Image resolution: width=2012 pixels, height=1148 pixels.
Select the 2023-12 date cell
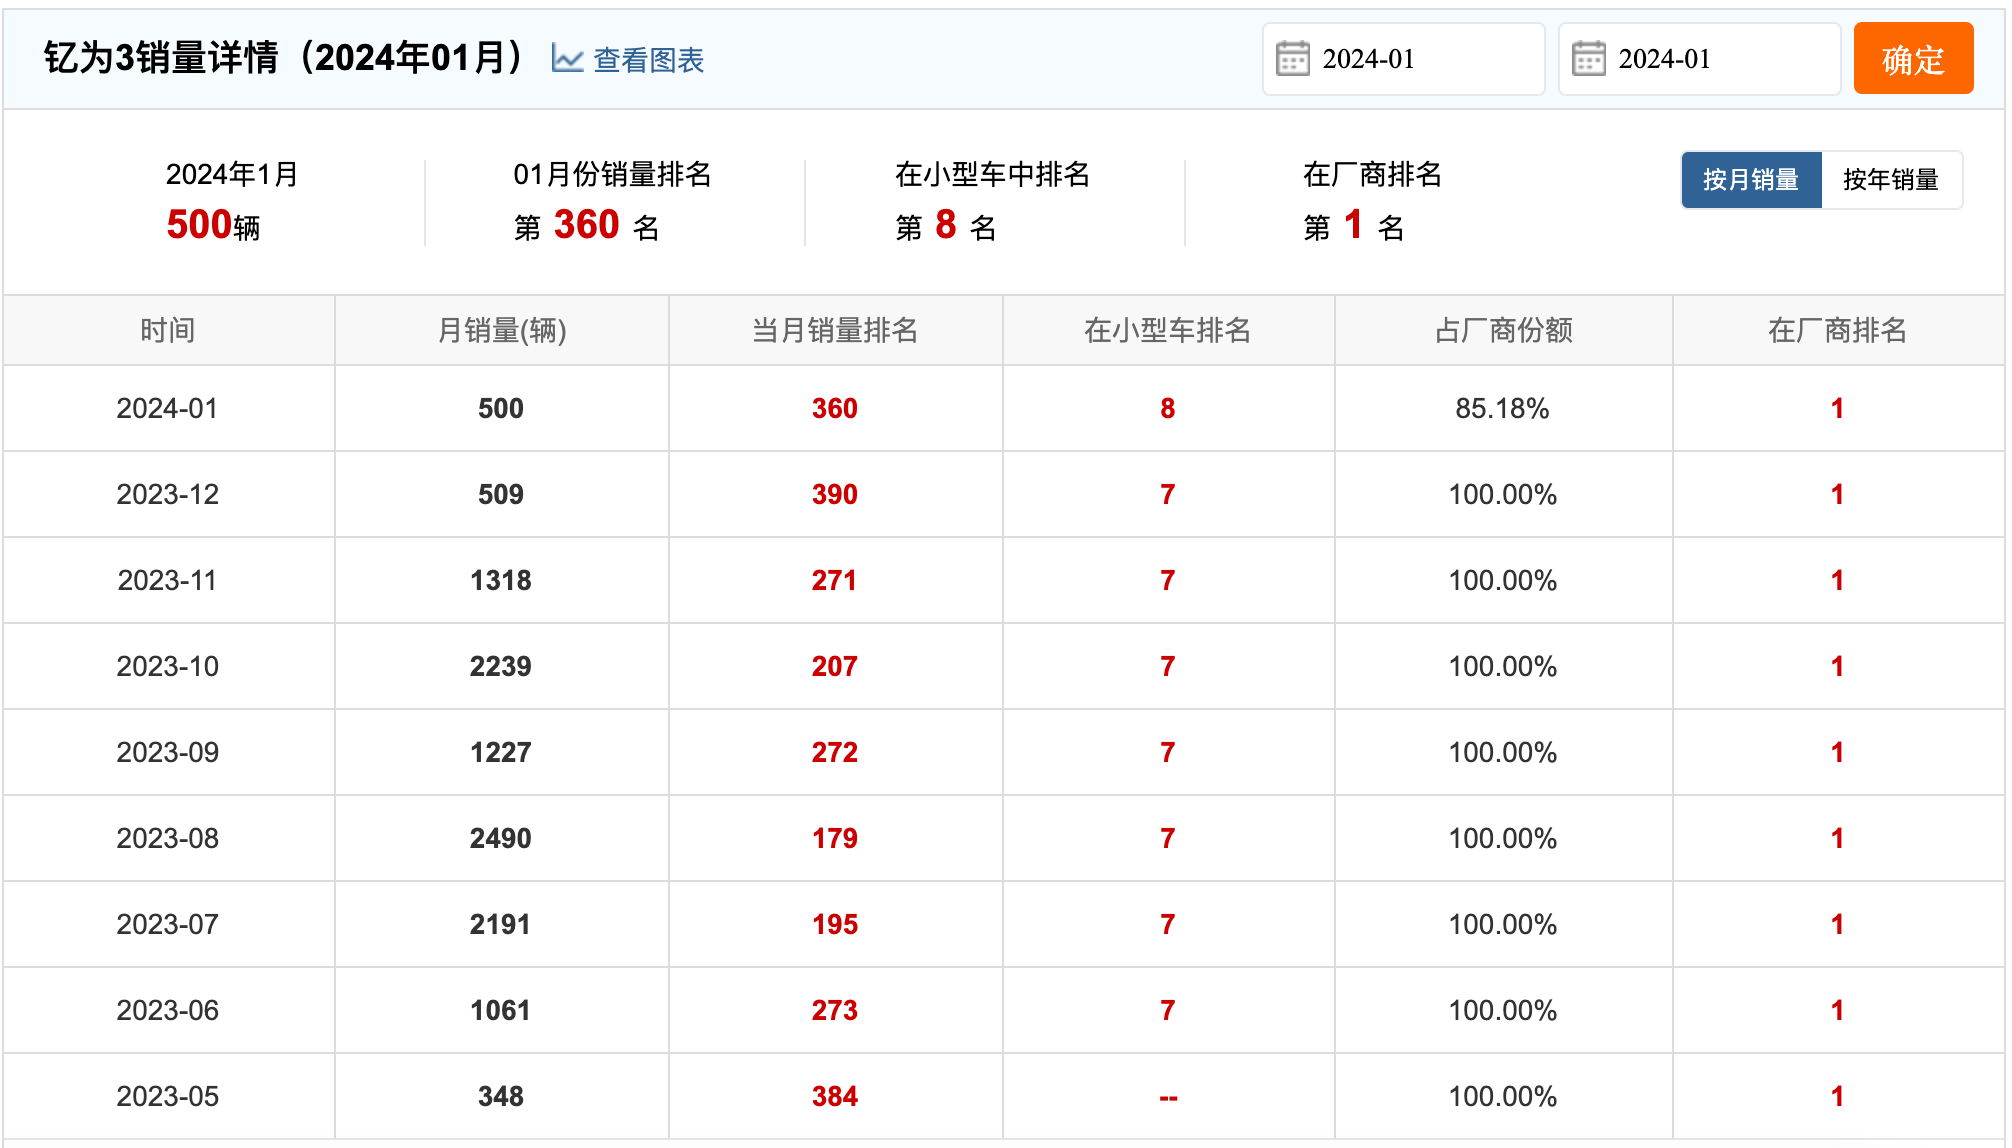point(167,494)
